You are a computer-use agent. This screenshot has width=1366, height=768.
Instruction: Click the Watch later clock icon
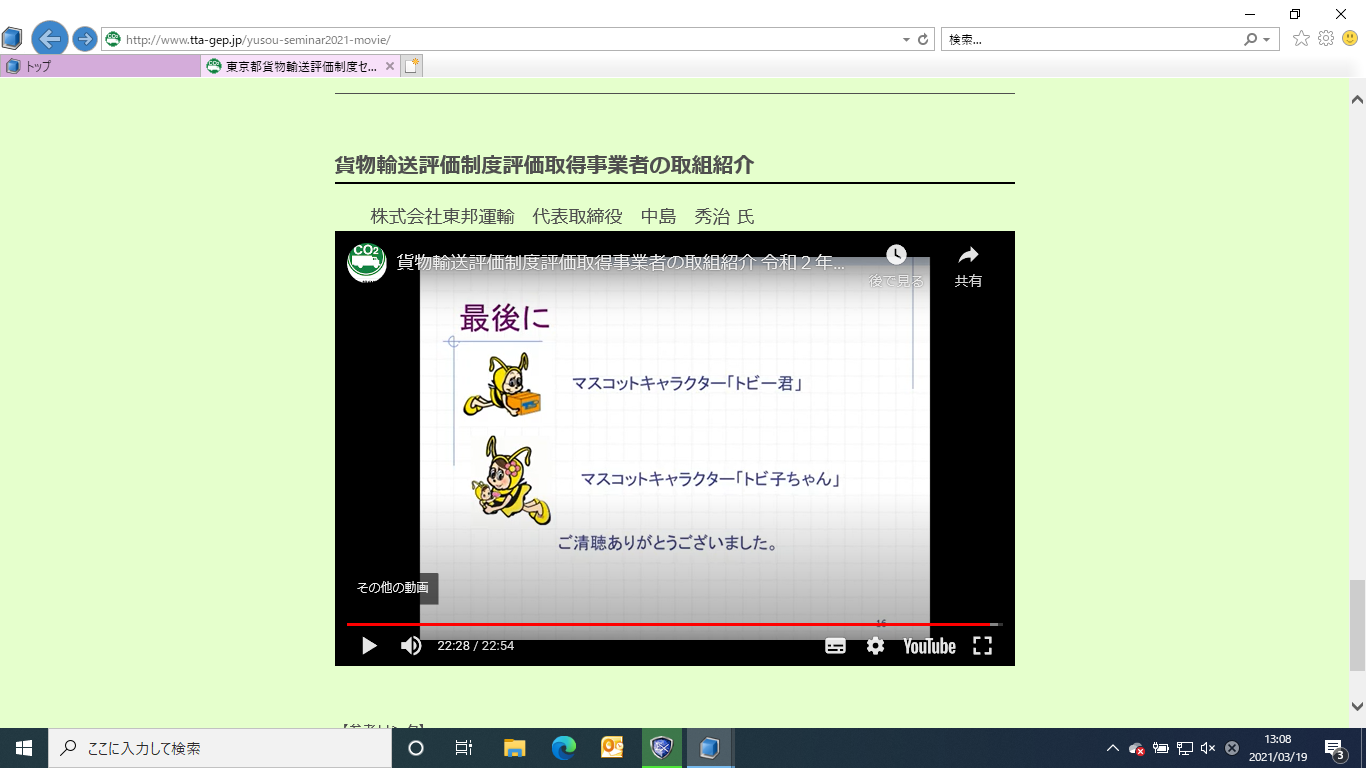tap(896, 255)
